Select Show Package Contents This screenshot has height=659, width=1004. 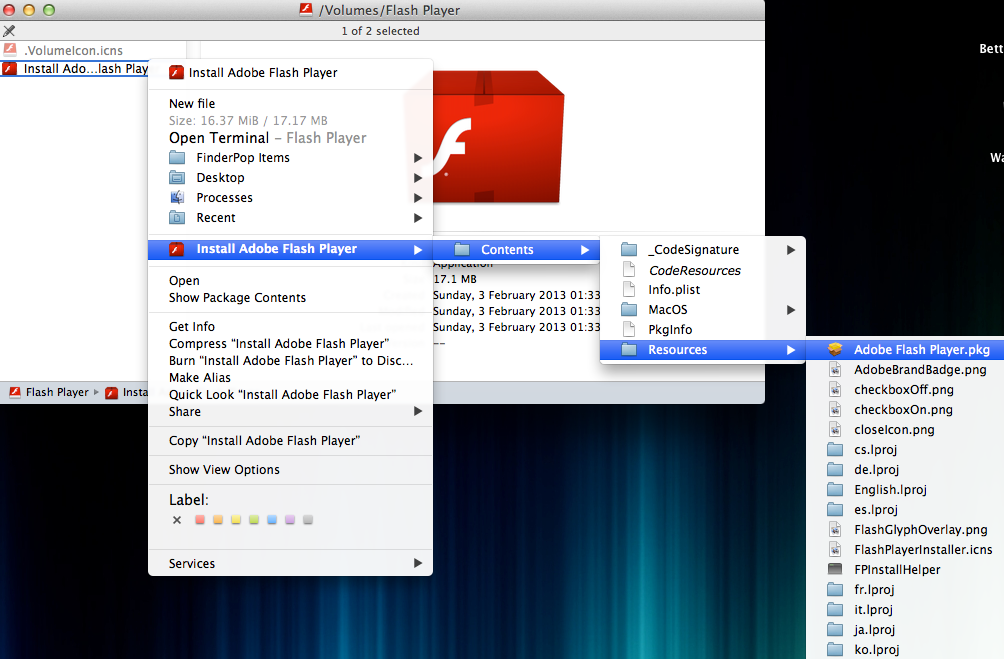click(x=238, y=297)
